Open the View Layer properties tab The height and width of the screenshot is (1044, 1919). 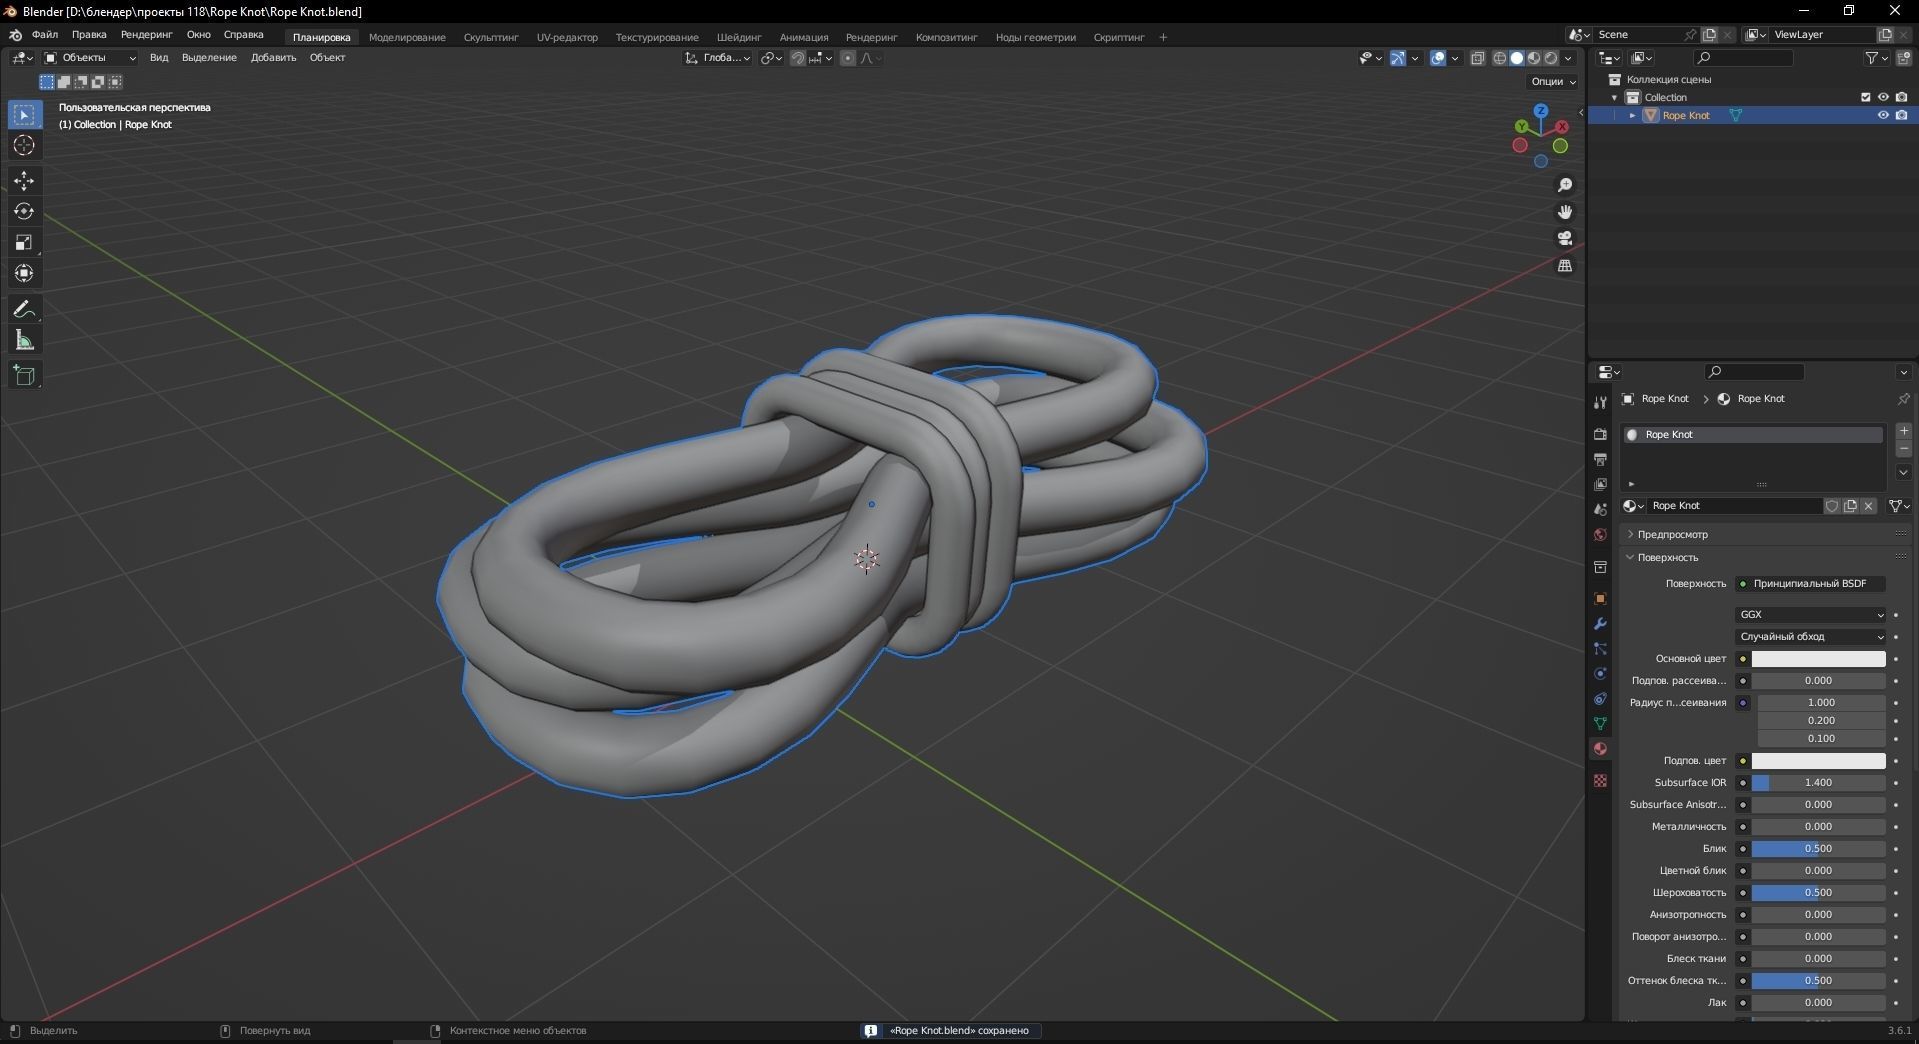click(1600, 484)
